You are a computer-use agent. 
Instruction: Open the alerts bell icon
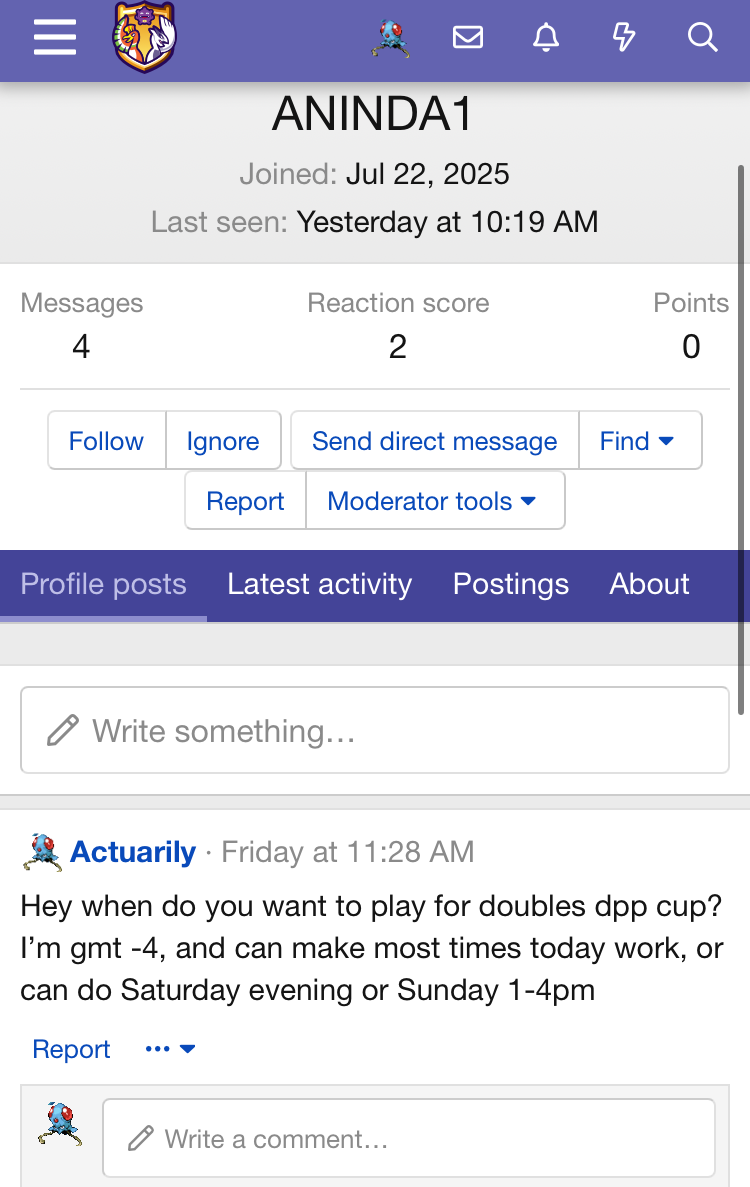pyautogui.click(x=546, y=37)
